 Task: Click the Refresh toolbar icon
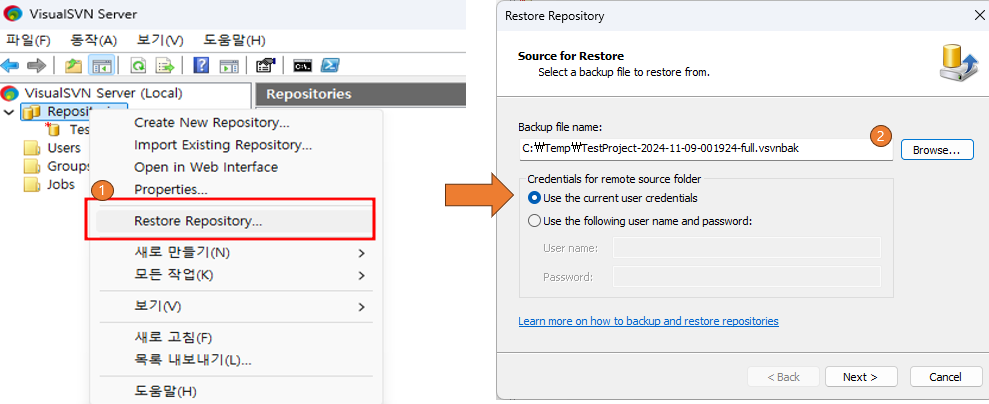point(138,65)
